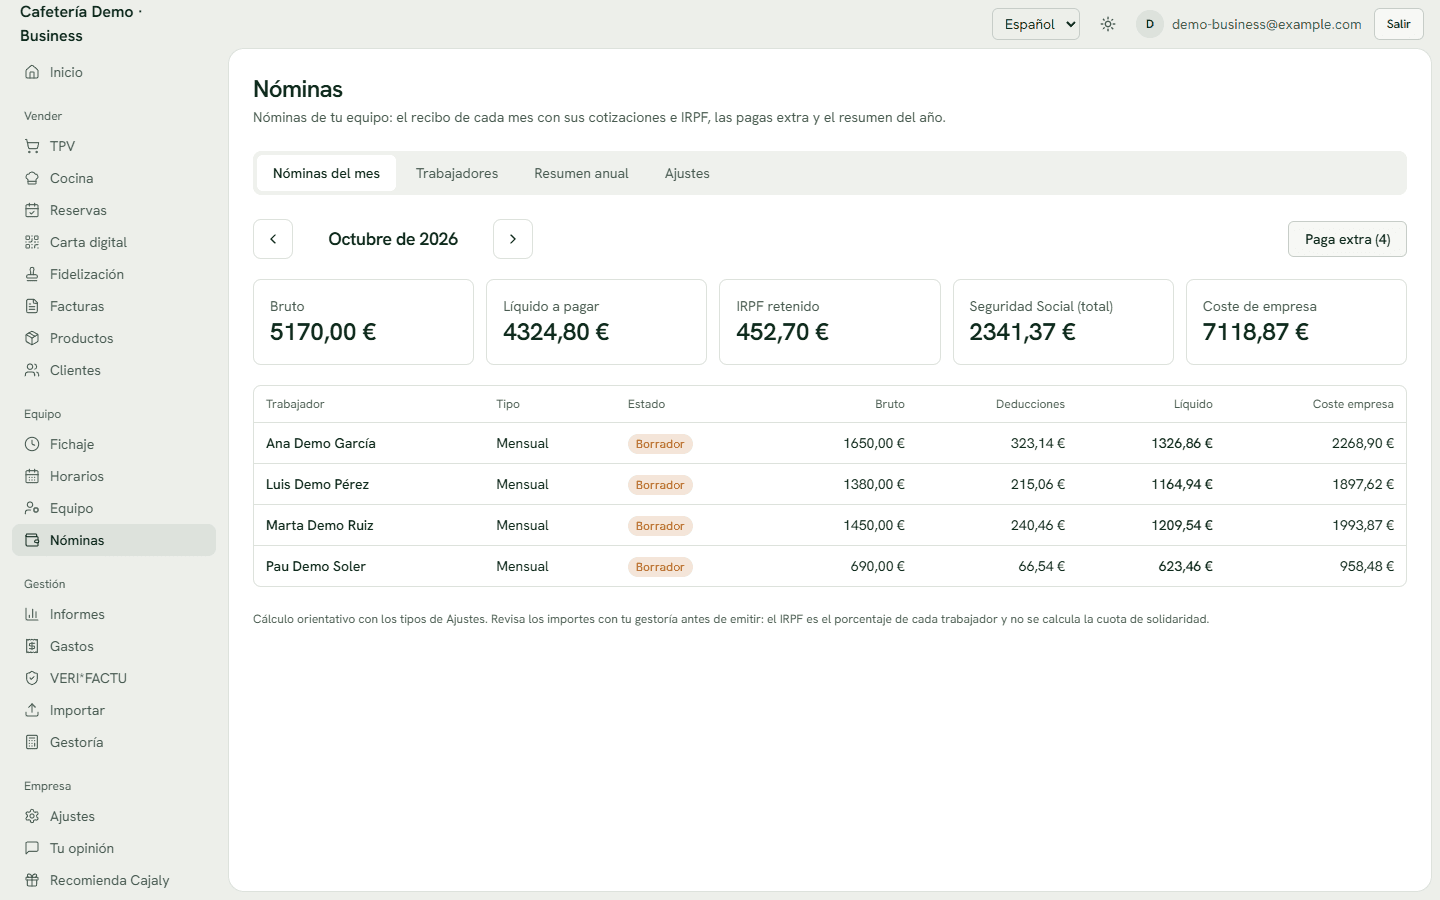Toggle the light/dark theme sun icon

(1108, 24)
